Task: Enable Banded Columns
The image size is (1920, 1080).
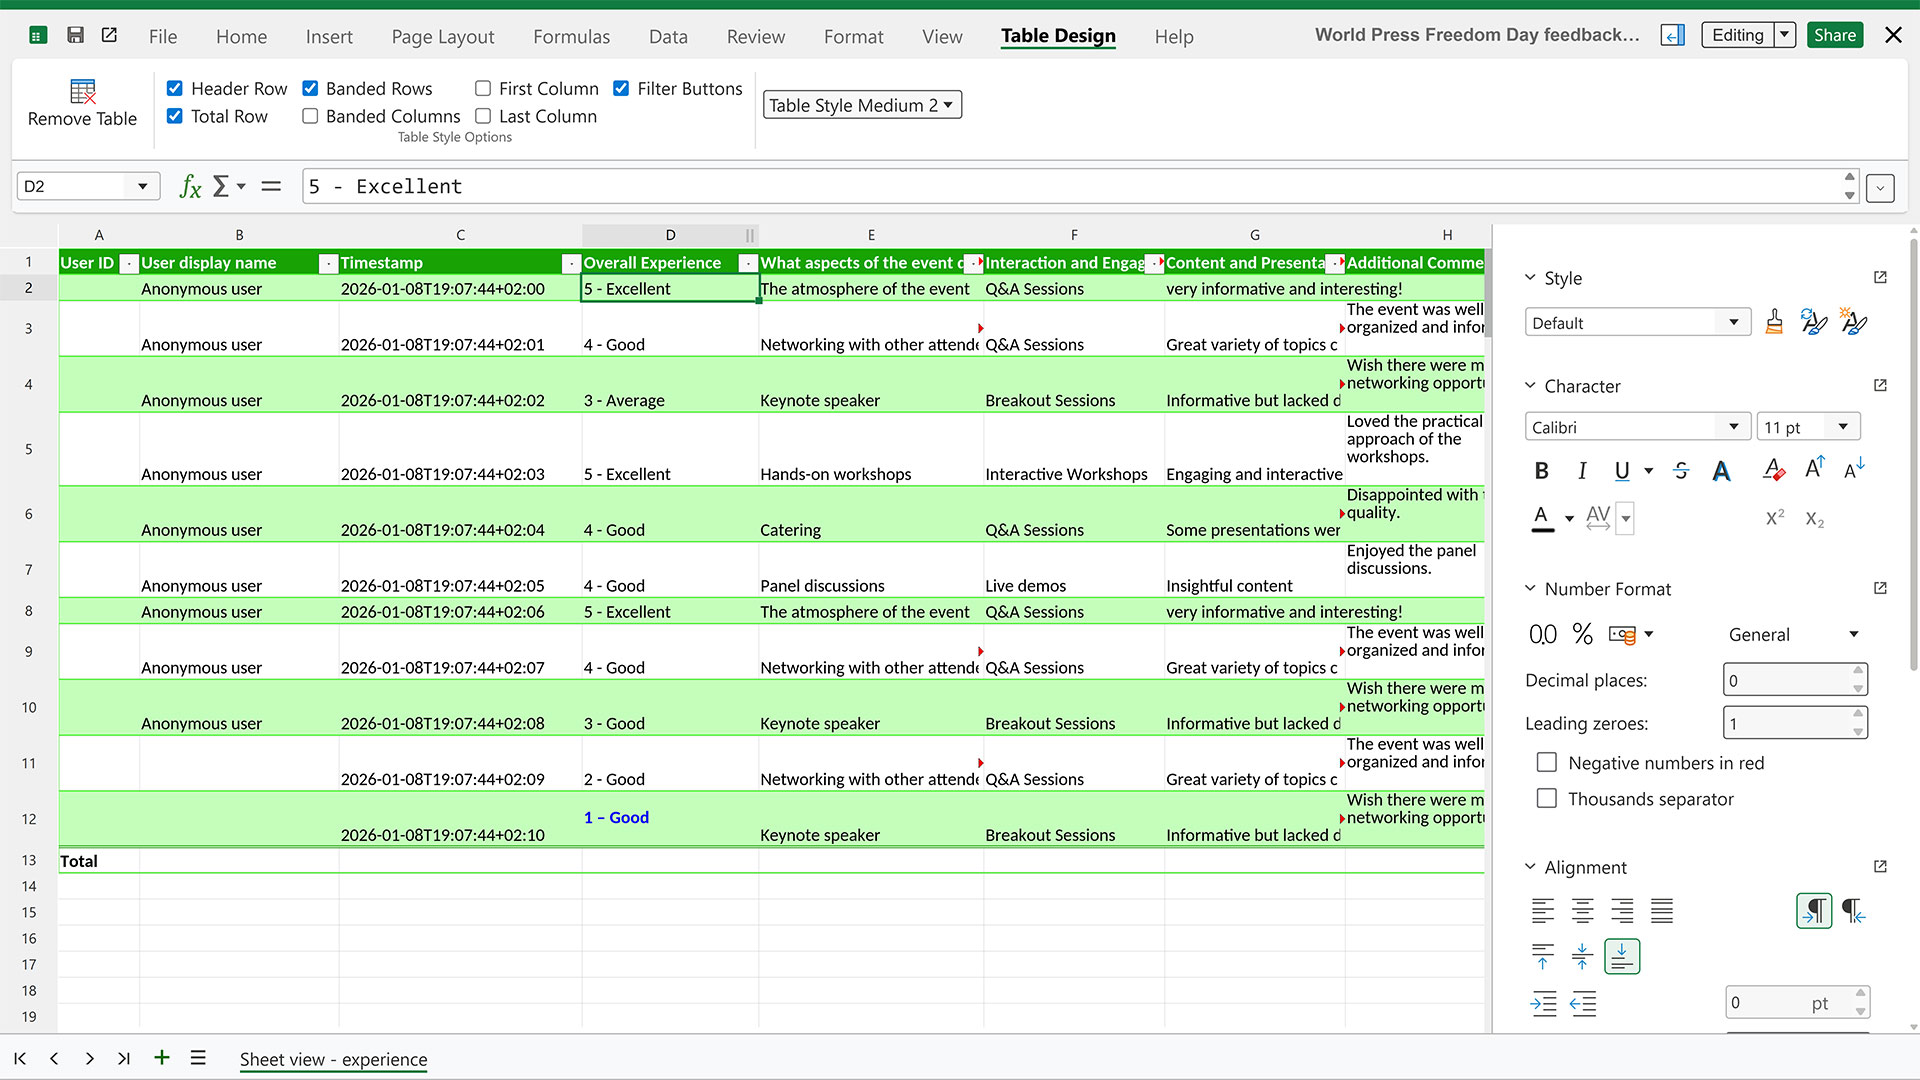Action: [x=310, y=116]
